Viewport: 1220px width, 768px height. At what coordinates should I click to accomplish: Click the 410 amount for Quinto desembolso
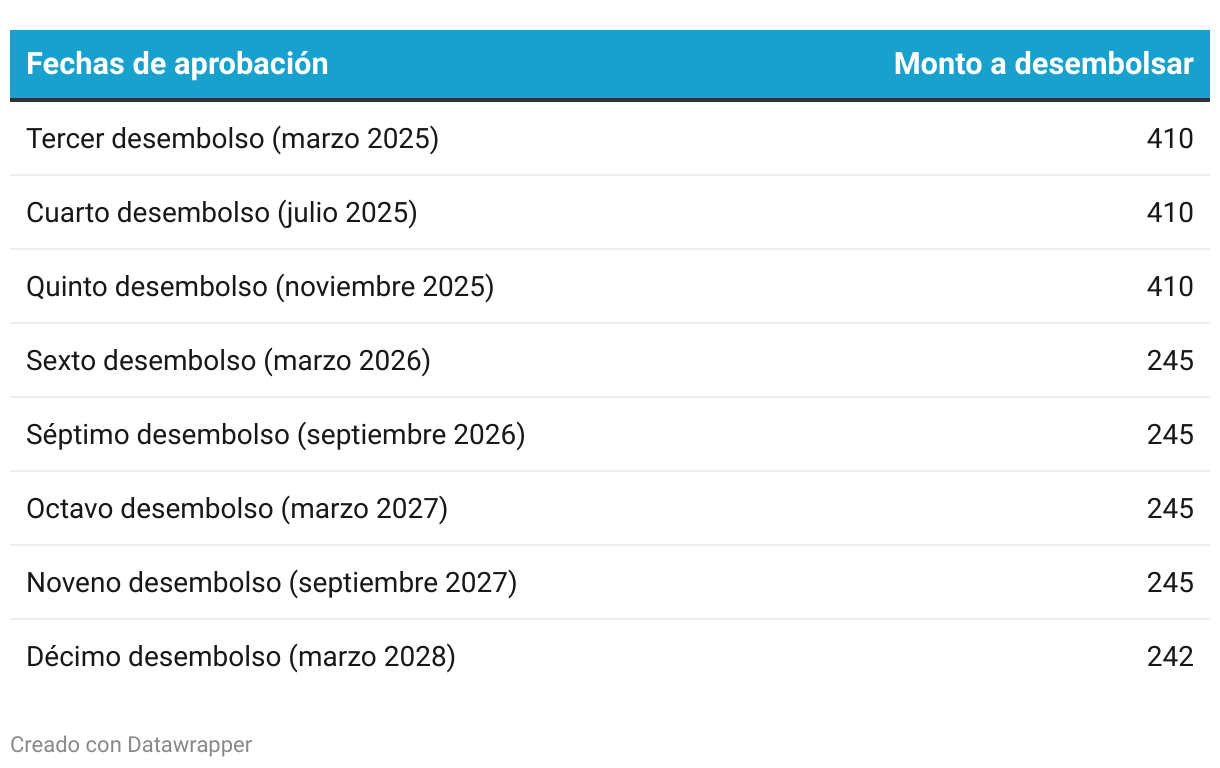click(1170, 286)
